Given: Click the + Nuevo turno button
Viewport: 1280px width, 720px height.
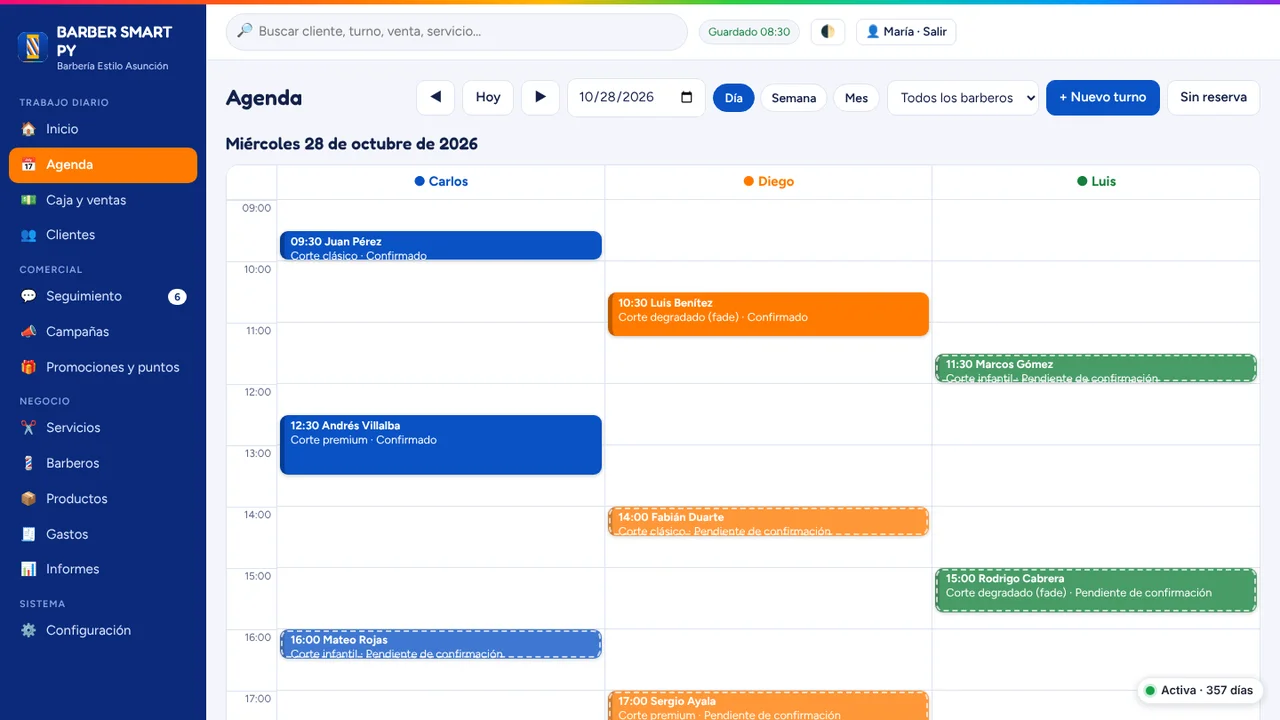Looking at the screenshot, I should pos(1103,98).
